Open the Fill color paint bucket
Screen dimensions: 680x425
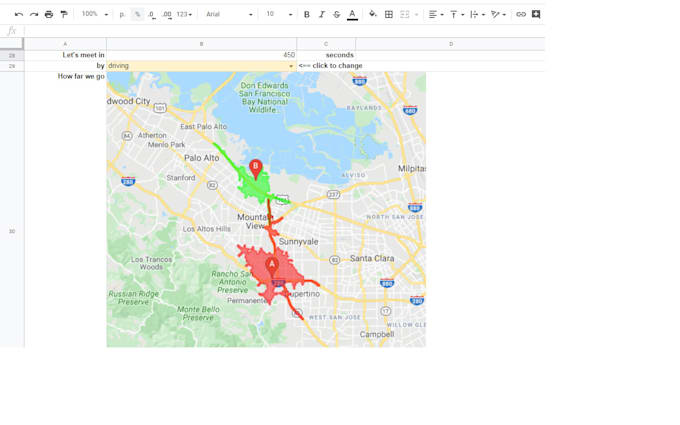[373, 14]
